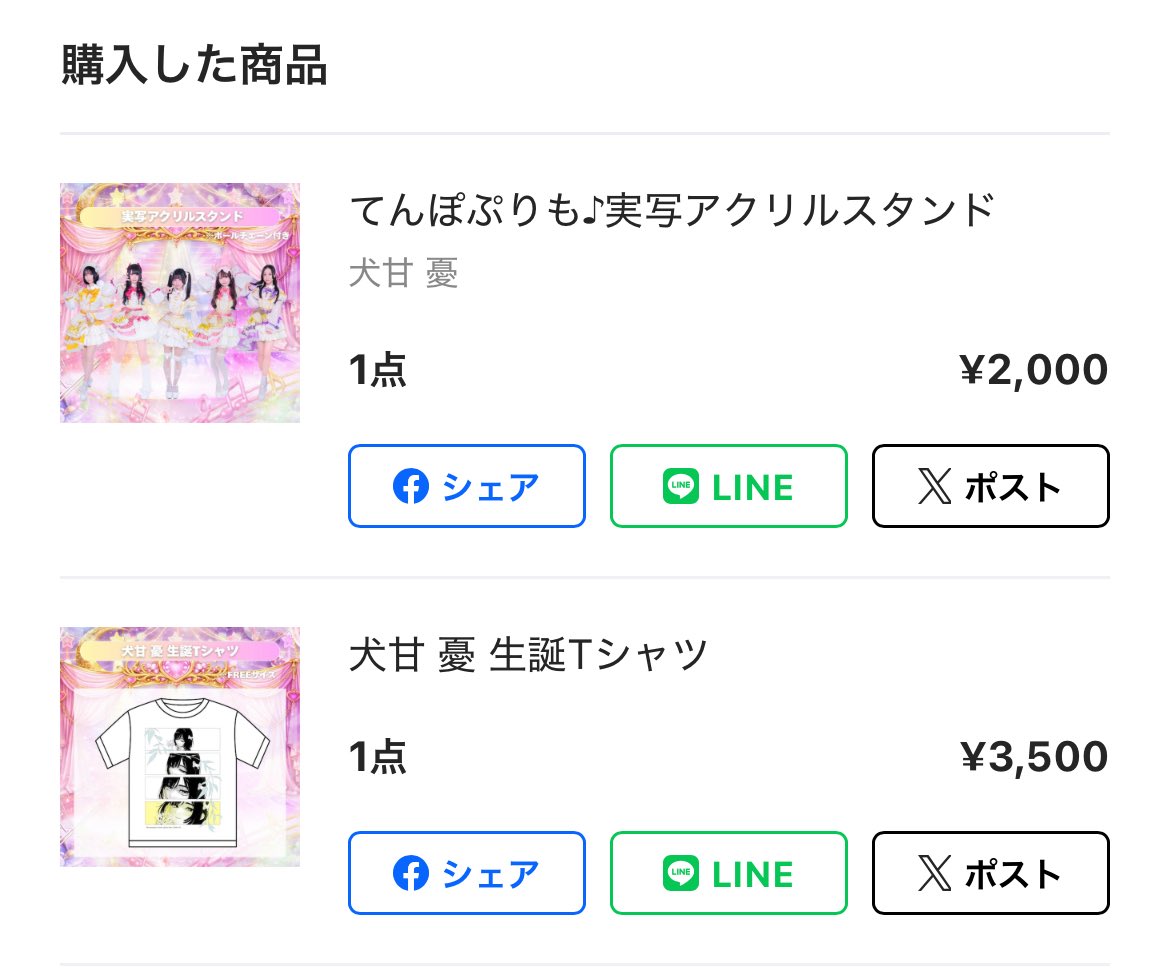Select the 1点 quantity next to ¥3,500

pos(377,758)
